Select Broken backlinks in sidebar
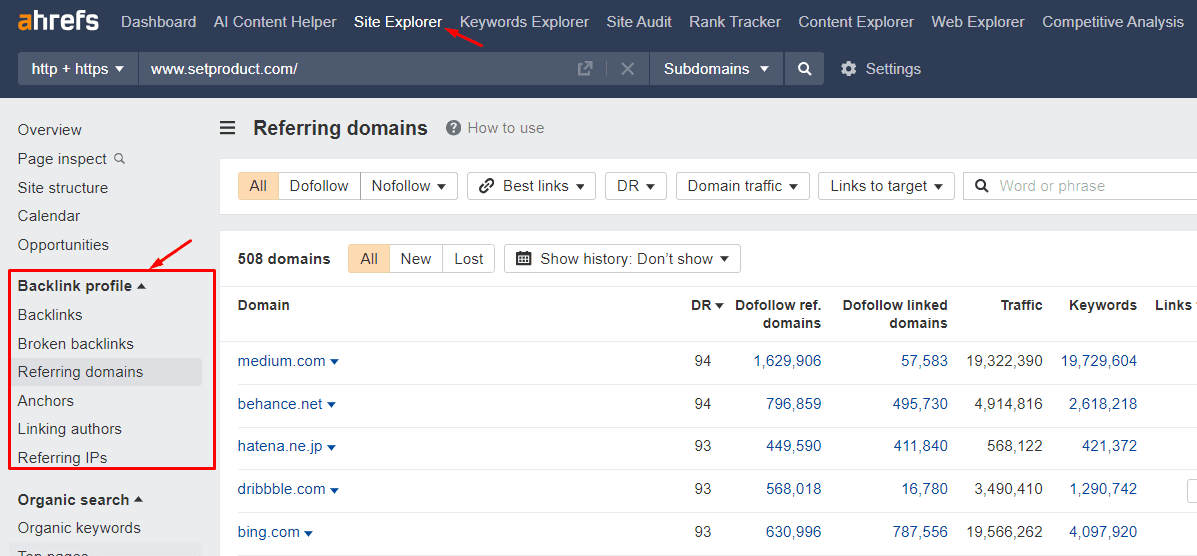 tap(75, 343)
